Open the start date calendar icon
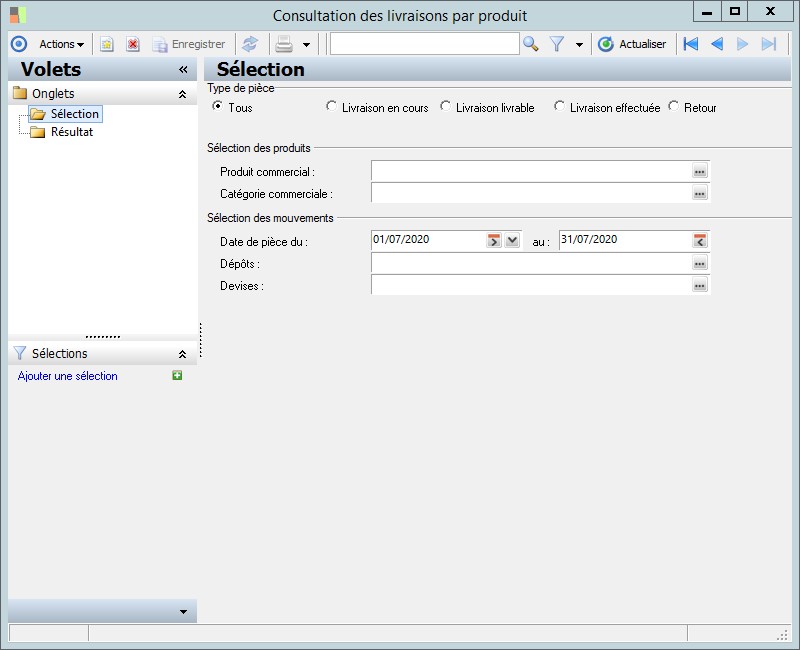 pos(493,240)
